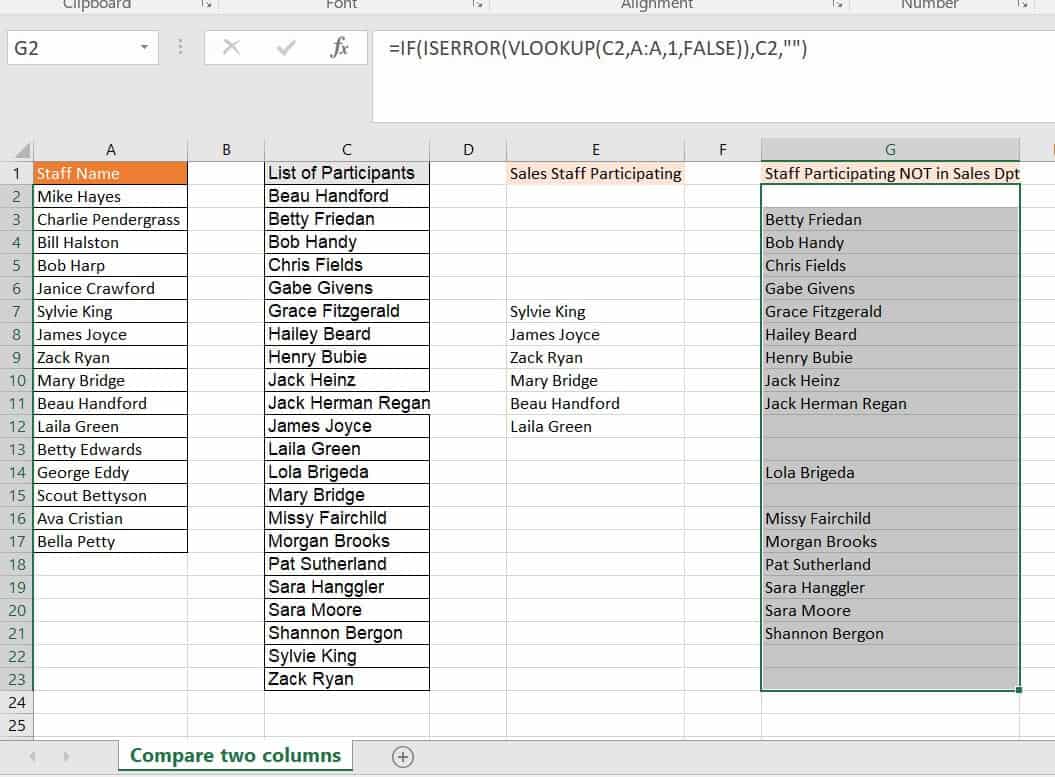Screen dimensions: 1055x777
Task: Select column C header
Action: coord(346,150)
